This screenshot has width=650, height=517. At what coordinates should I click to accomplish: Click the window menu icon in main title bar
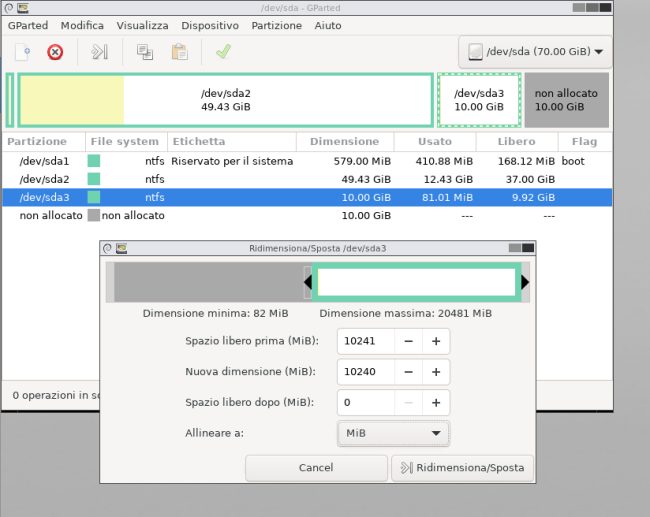point(8,8)
